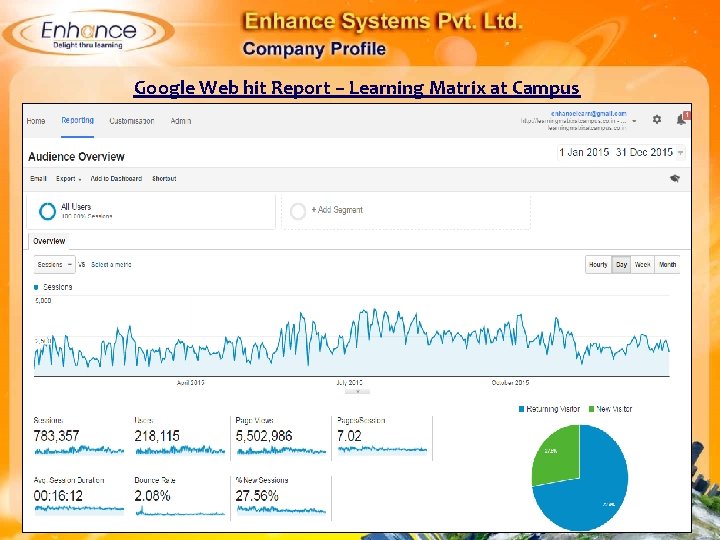Switch the chart to Month view
Viewport: 720px width, 540px height.
pos(668,264)
